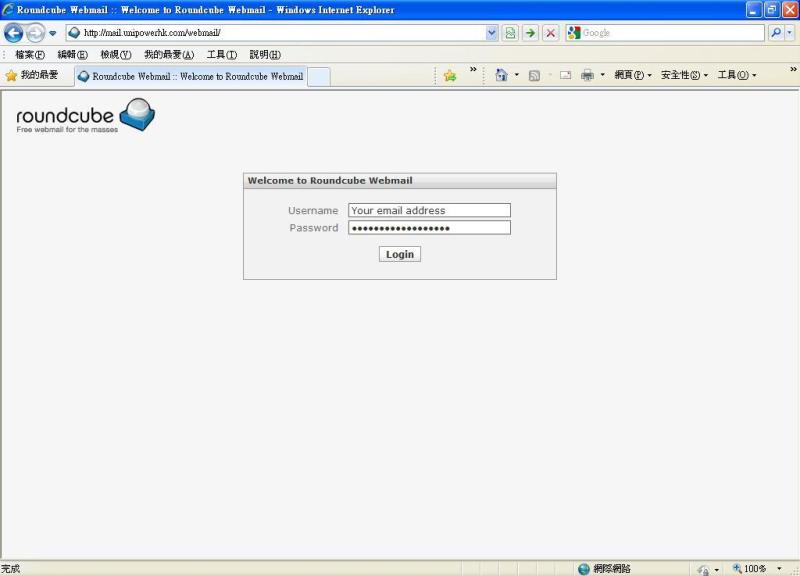Click the Roundcube logo

[86, 115]
